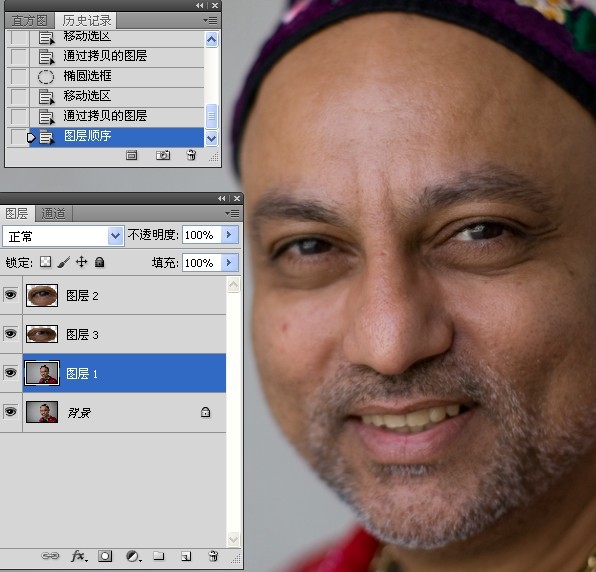Select the 椭圆选框 history state
Image resolution: width=596 pixels, height=572 pixels.
105,76
